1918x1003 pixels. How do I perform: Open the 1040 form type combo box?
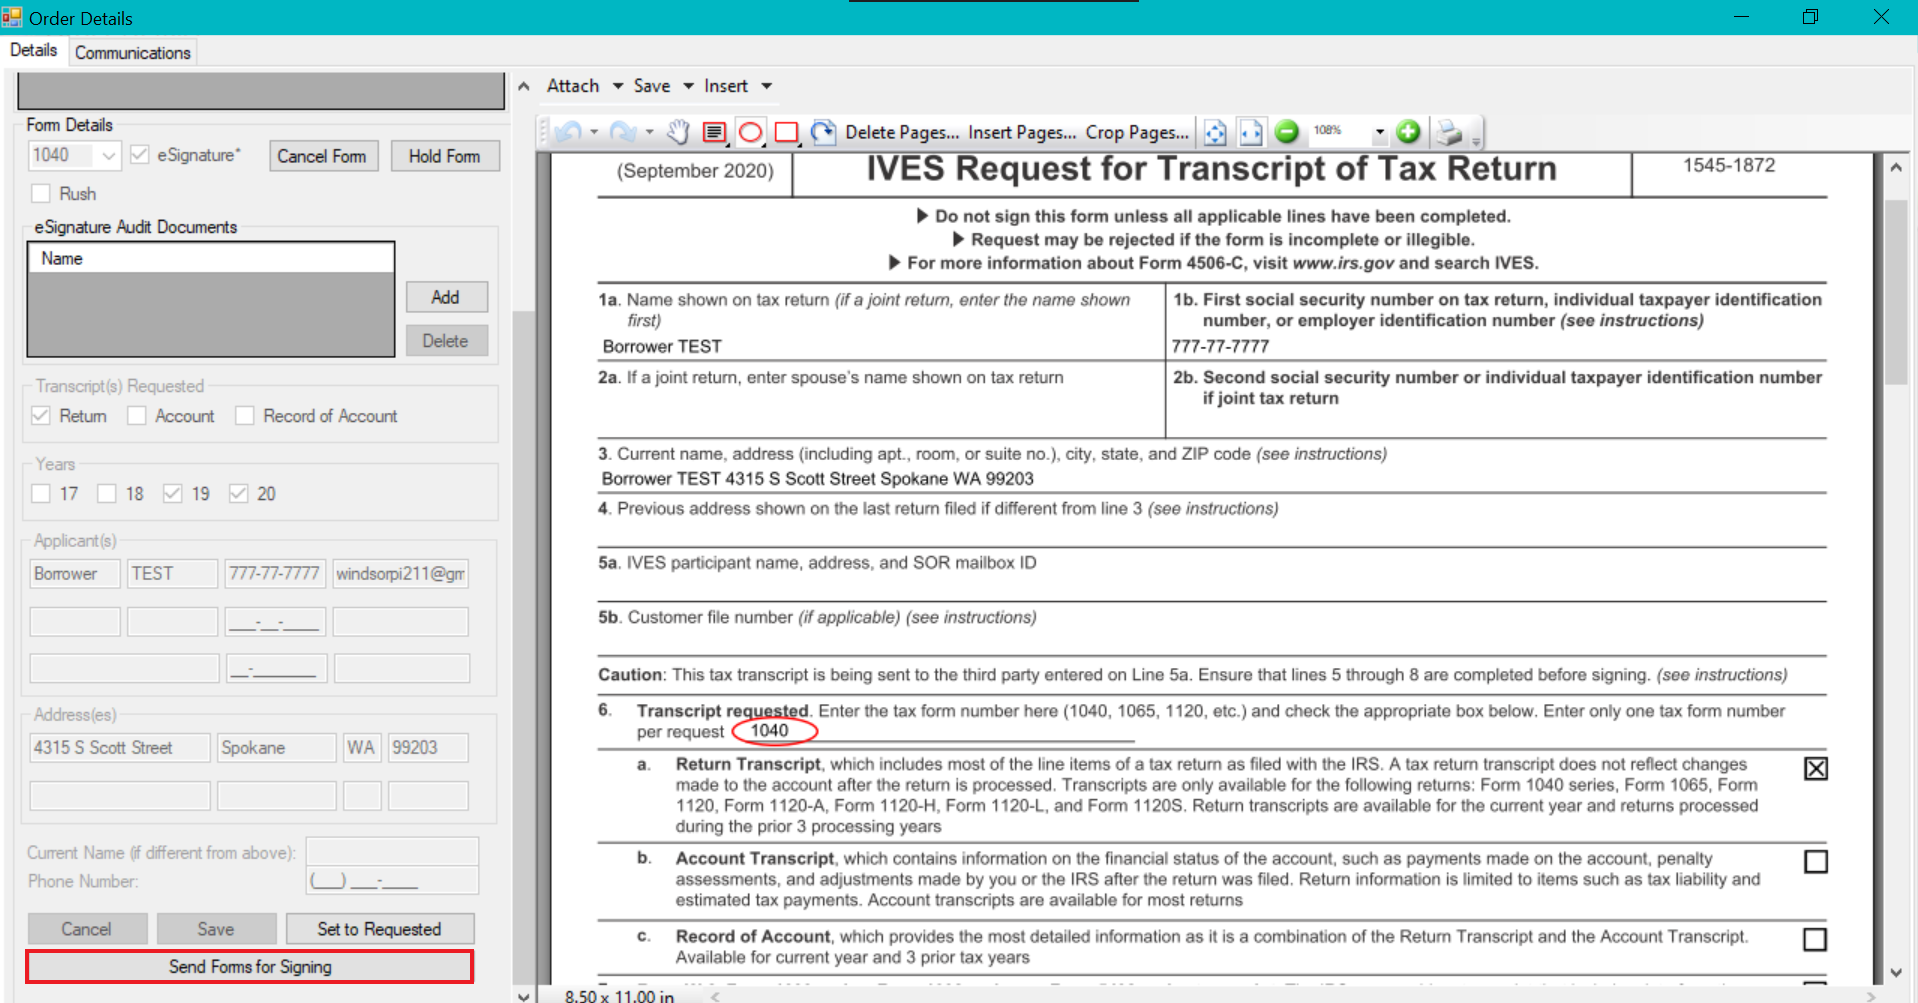tap(75, 155)
